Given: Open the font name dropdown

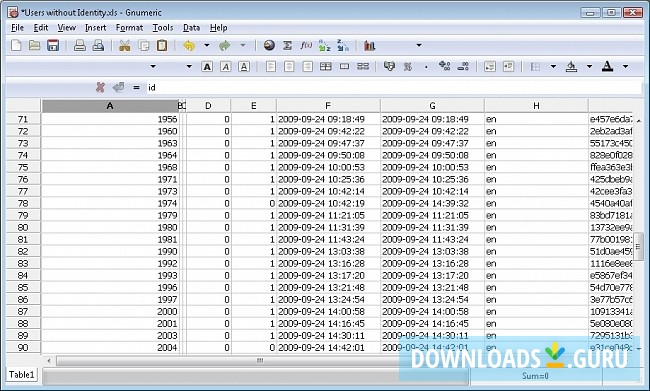Looking at the screenshot, I should (x=153, y=66).
